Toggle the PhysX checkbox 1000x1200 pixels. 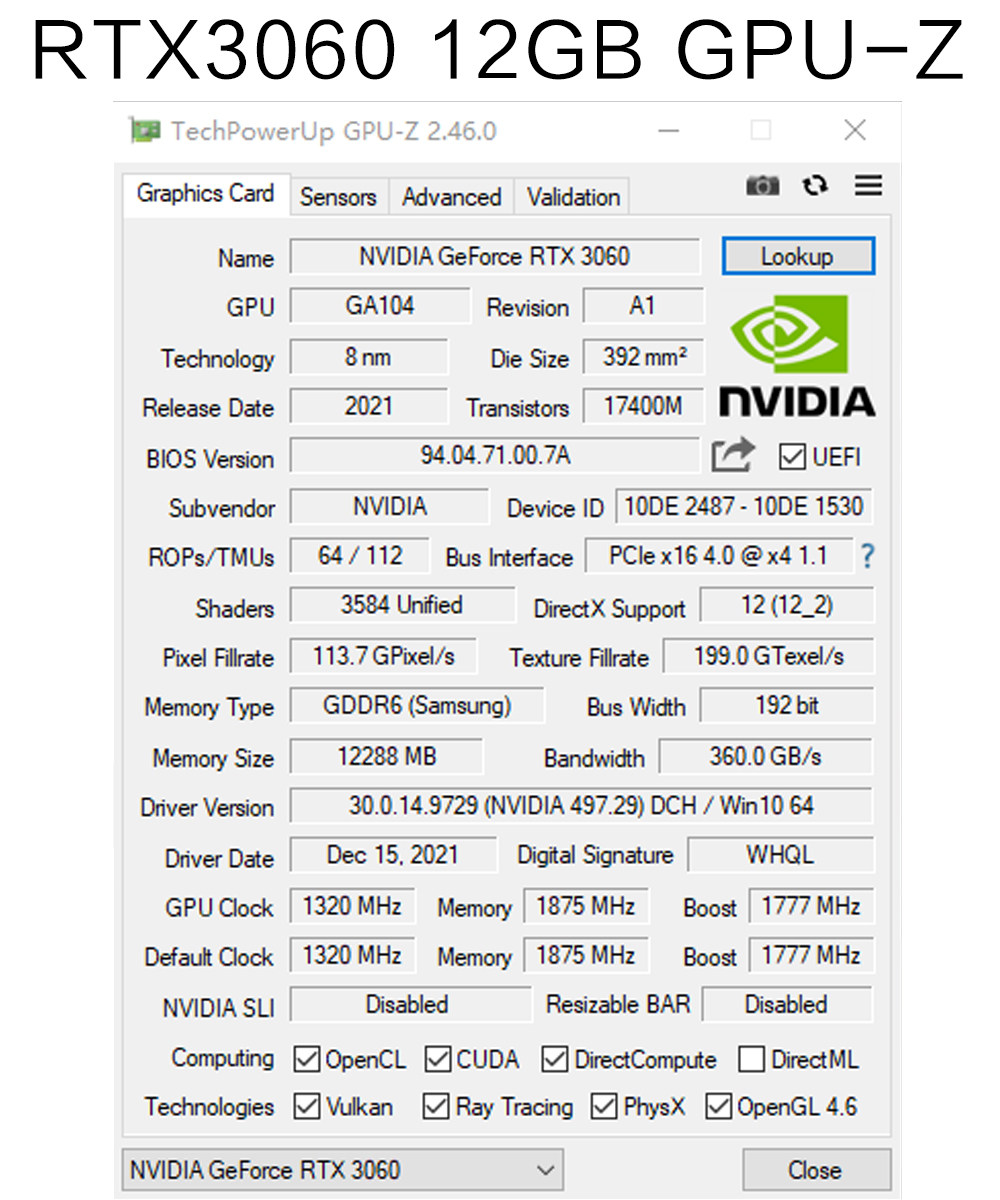point(604,1107)
